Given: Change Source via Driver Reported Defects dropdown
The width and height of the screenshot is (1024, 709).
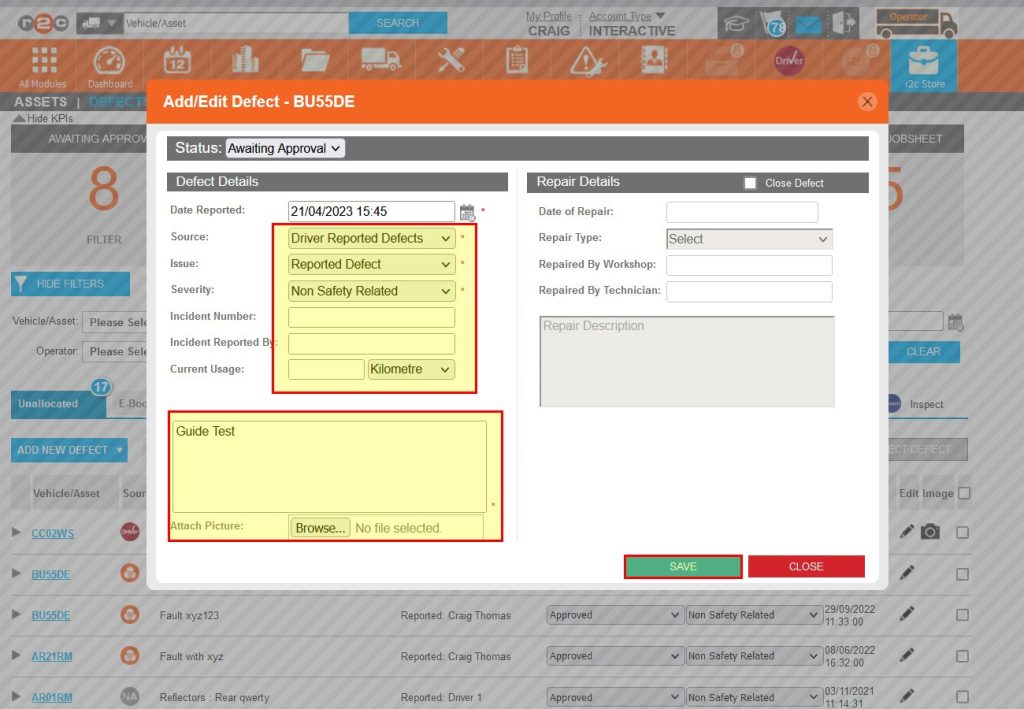Looking at the screenshot, I should (370, 238).
